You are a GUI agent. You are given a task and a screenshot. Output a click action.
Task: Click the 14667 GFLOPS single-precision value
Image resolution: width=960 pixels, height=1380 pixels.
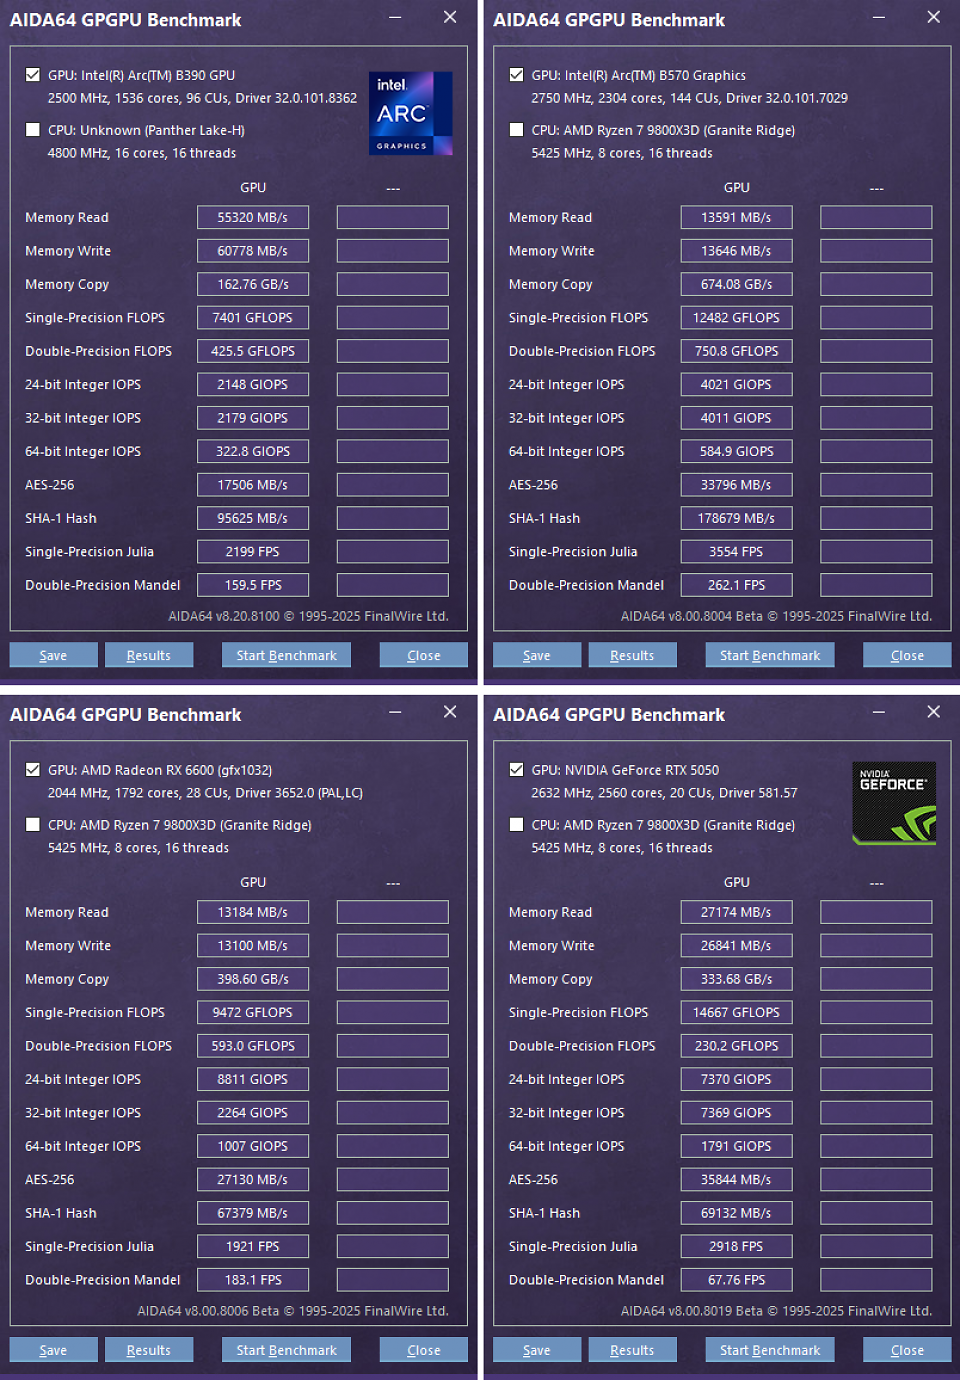(x=737, y=1012)
